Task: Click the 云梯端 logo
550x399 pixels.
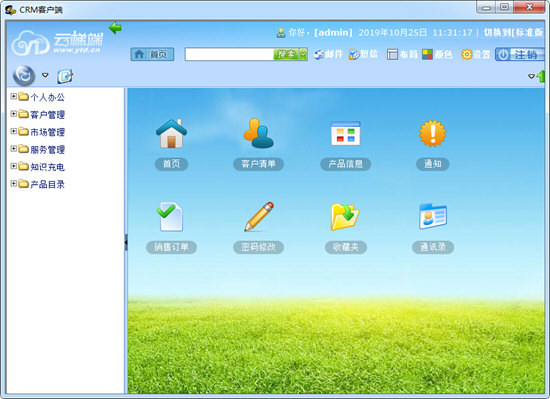Action: coord(57,43)
